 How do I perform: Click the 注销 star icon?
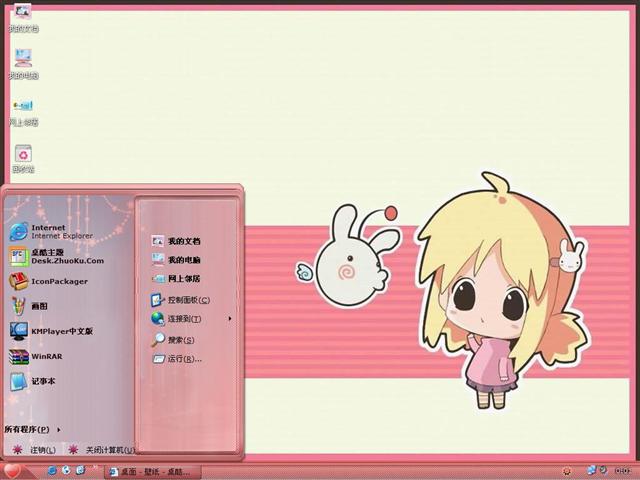click(x=17, y=449)
